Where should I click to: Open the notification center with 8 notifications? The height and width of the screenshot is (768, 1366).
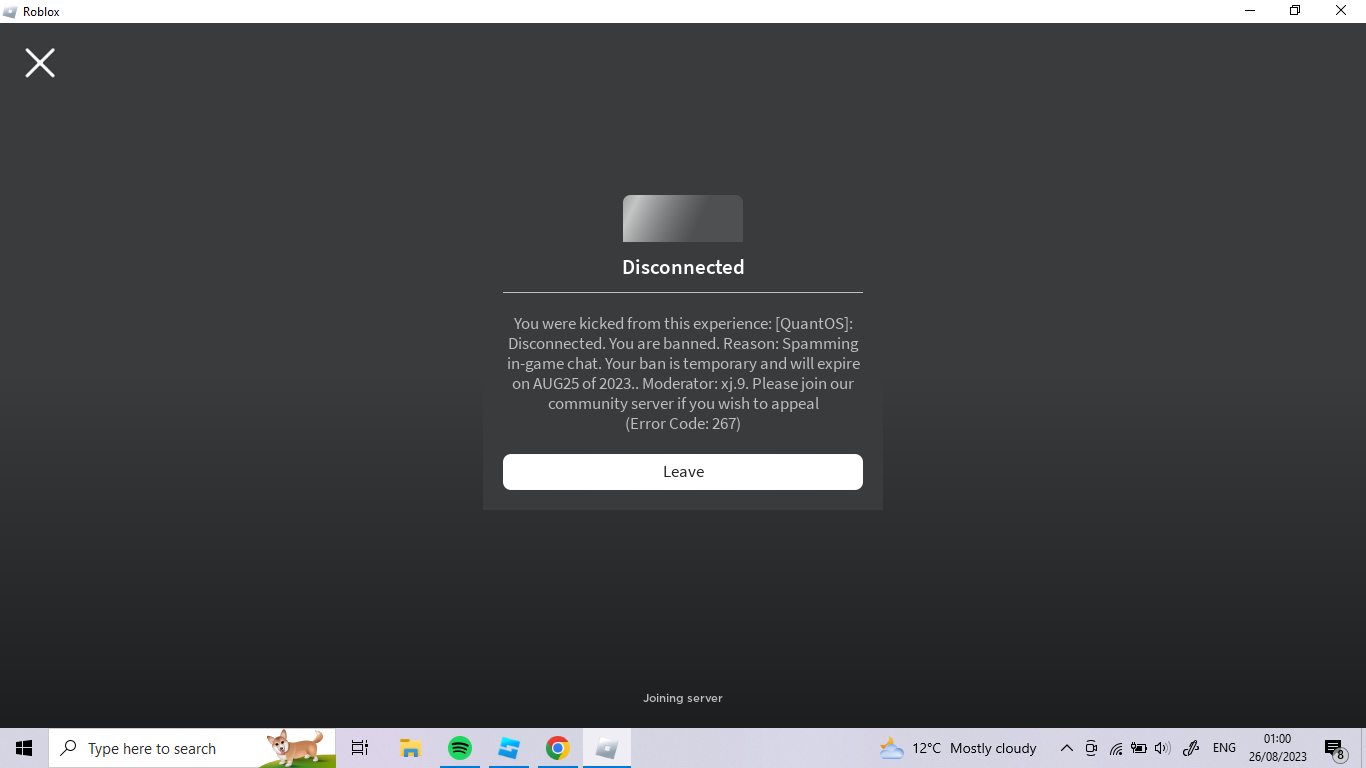point(1334,748)
